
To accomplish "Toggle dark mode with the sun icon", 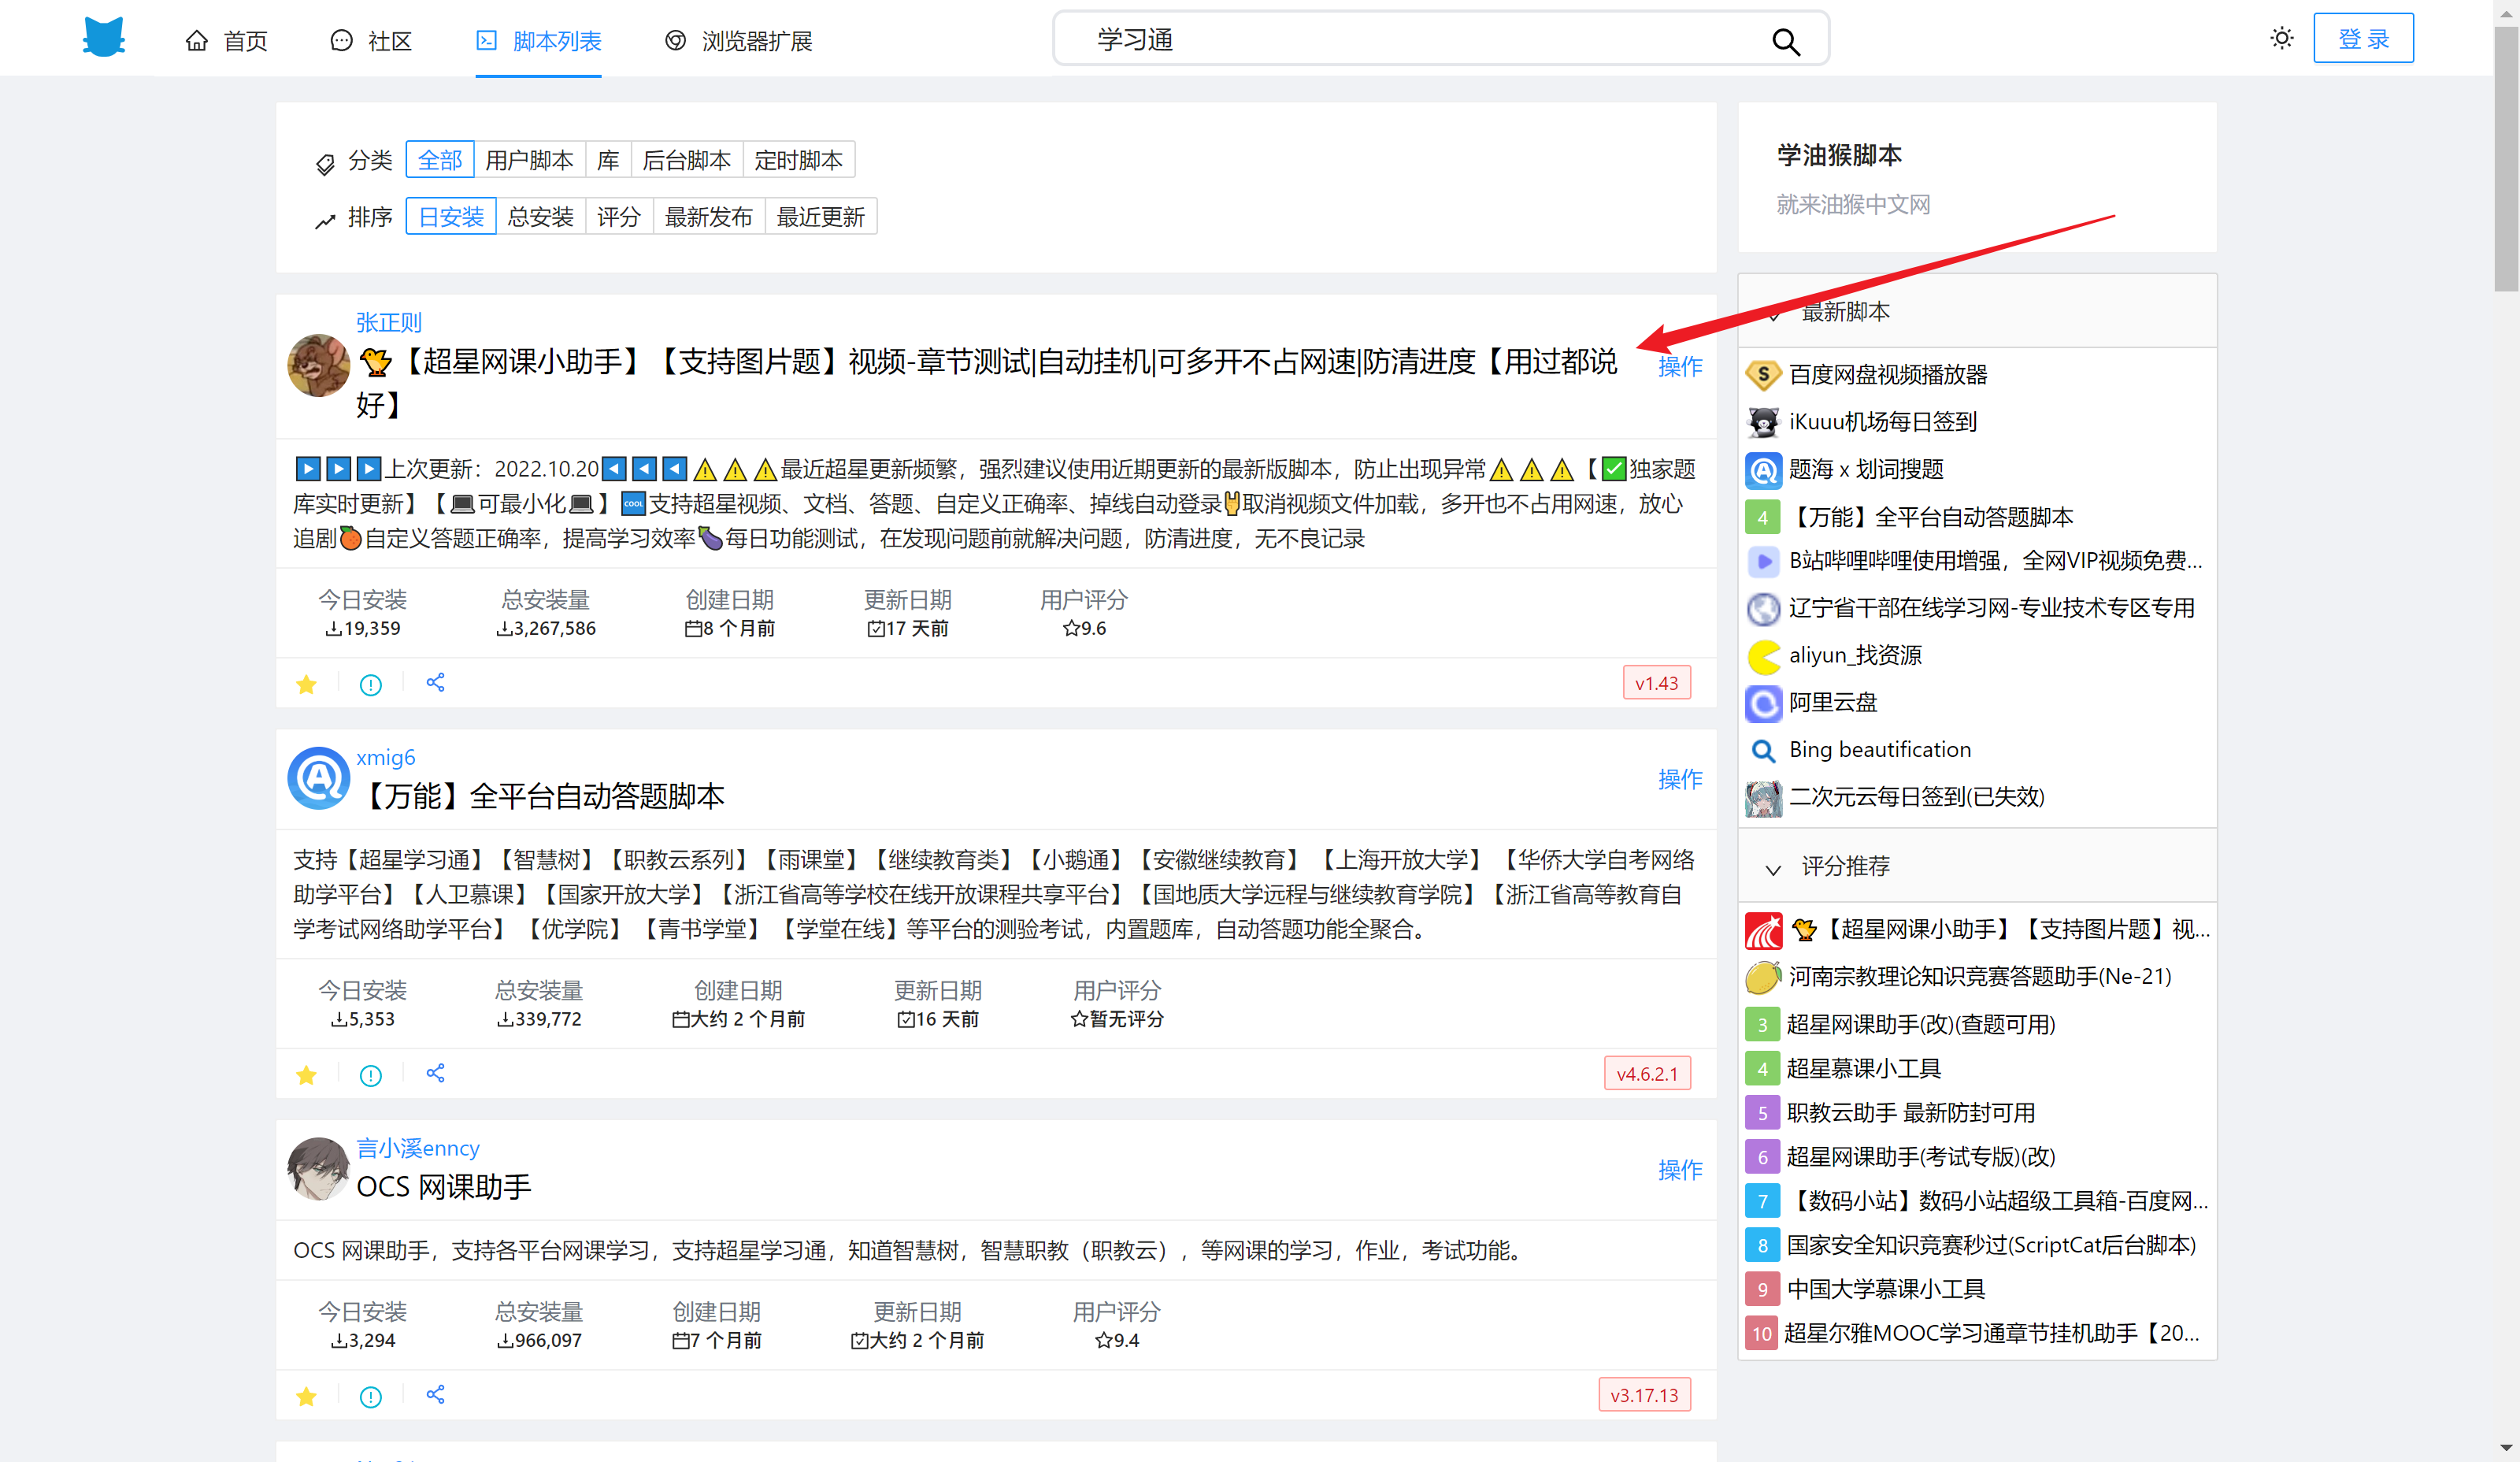I will coord(2281,37).
